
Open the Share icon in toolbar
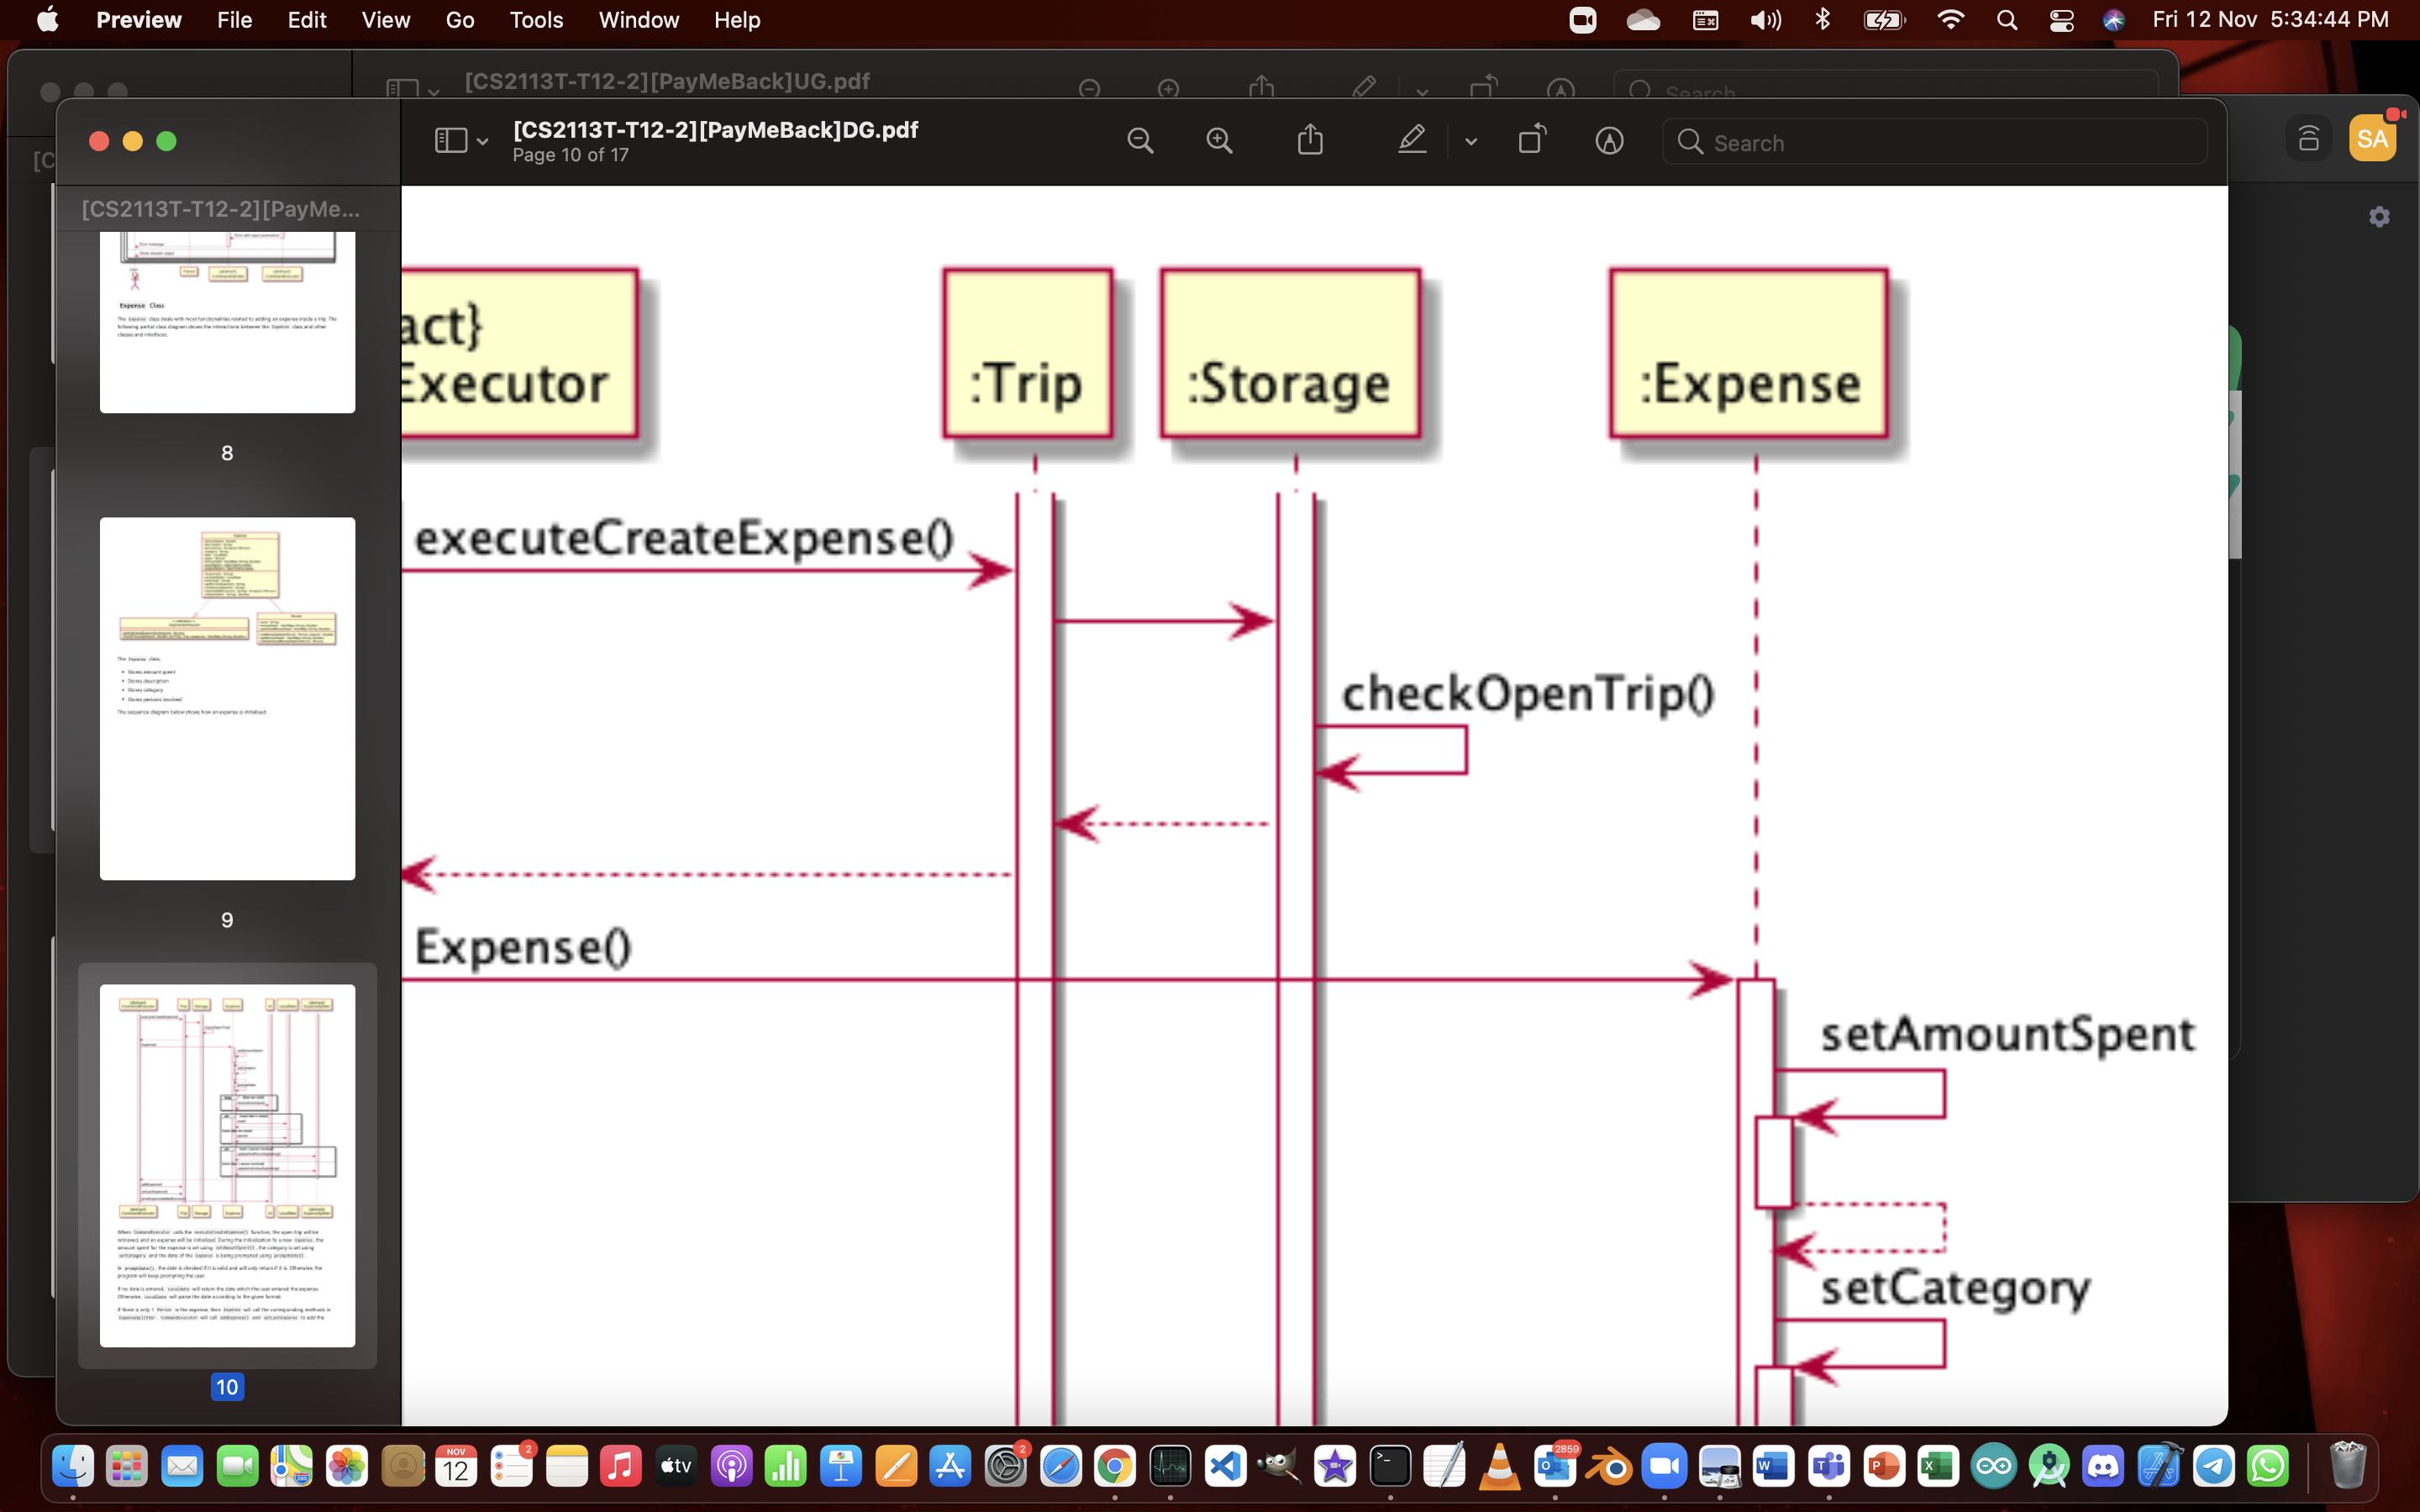(x=1310, y=140)
